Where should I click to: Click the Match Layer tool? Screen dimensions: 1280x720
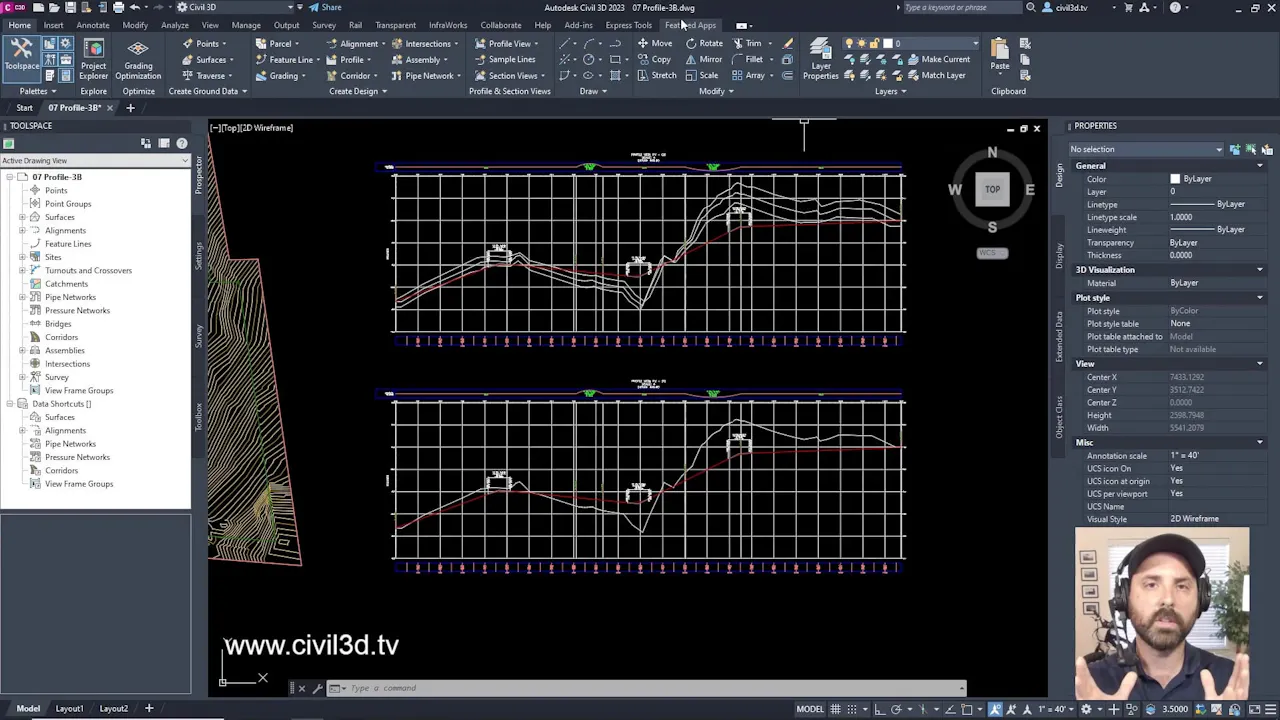(936, 75)
